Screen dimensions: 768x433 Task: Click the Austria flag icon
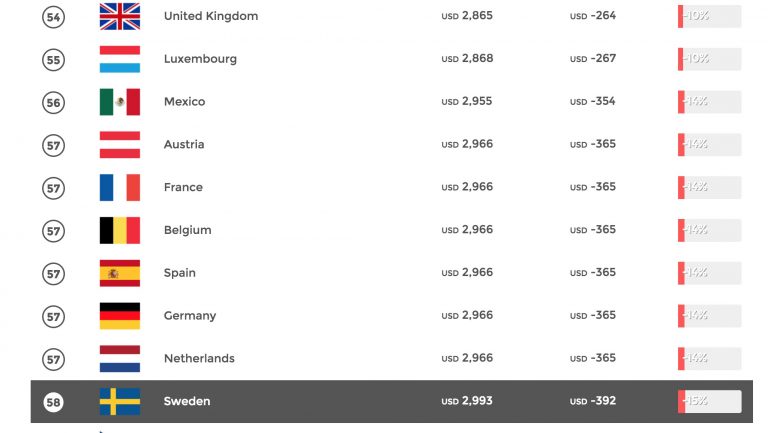(x=119, y=145)
